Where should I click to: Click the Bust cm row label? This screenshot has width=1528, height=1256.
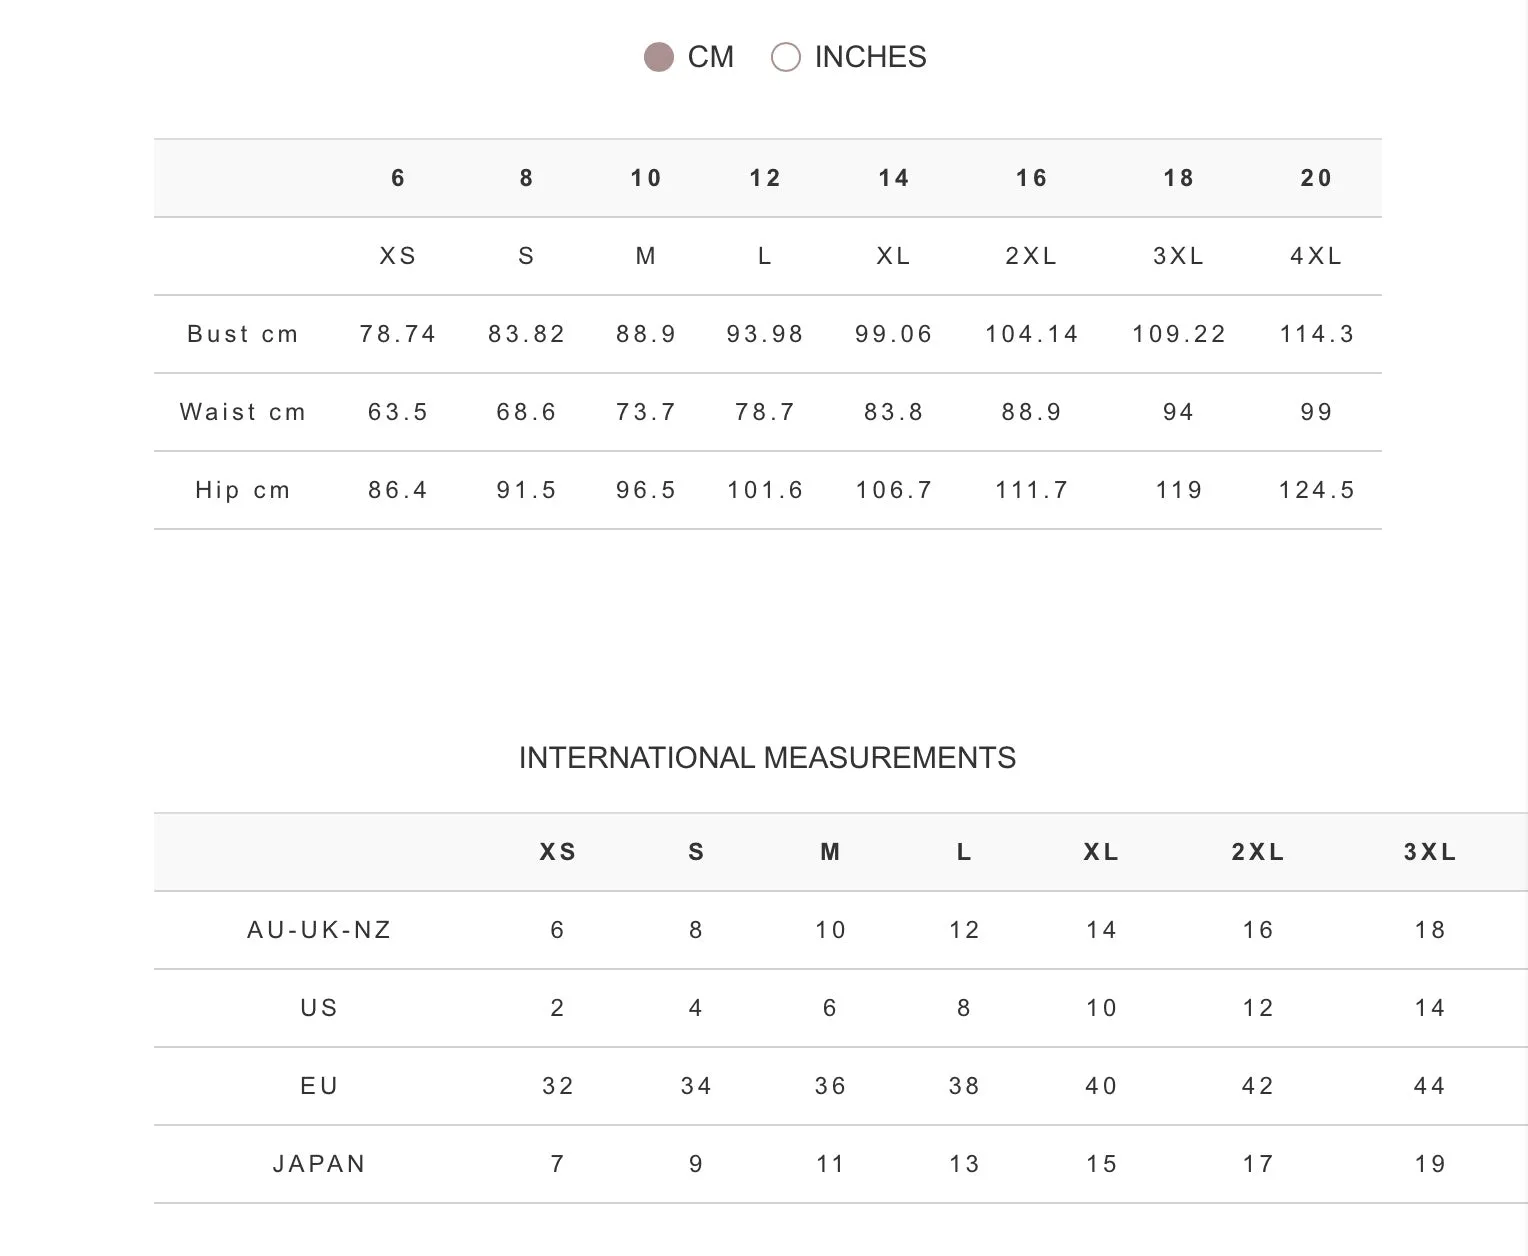coord(243,334)
